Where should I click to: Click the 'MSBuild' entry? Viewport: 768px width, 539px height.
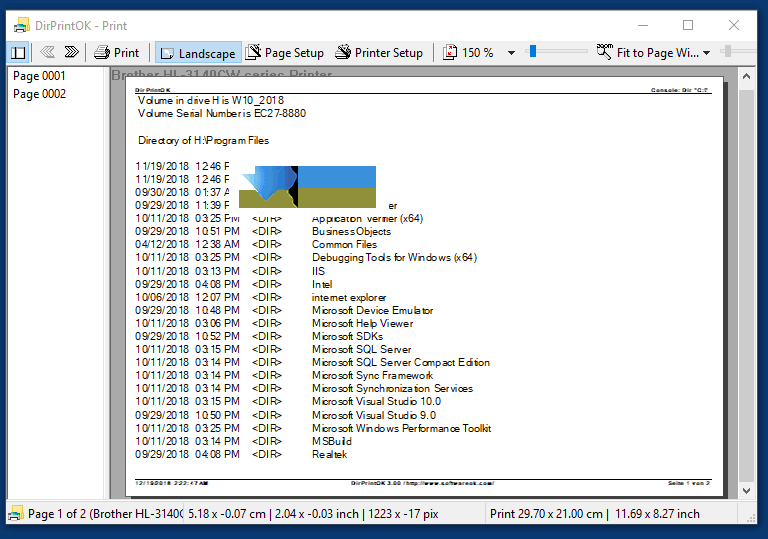tap(332, 441)
